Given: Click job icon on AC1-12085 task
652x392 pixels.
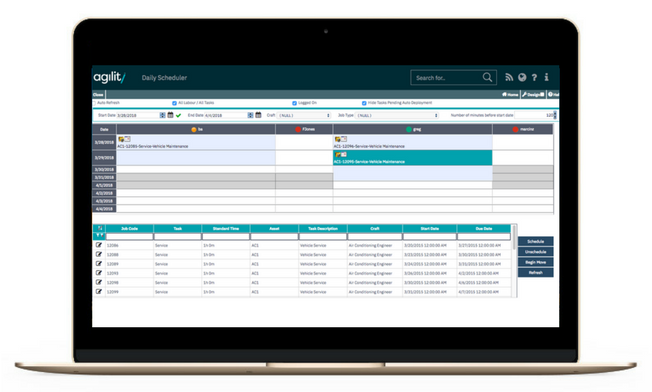Looking at the screenshot, I should (x=121, y=139).
